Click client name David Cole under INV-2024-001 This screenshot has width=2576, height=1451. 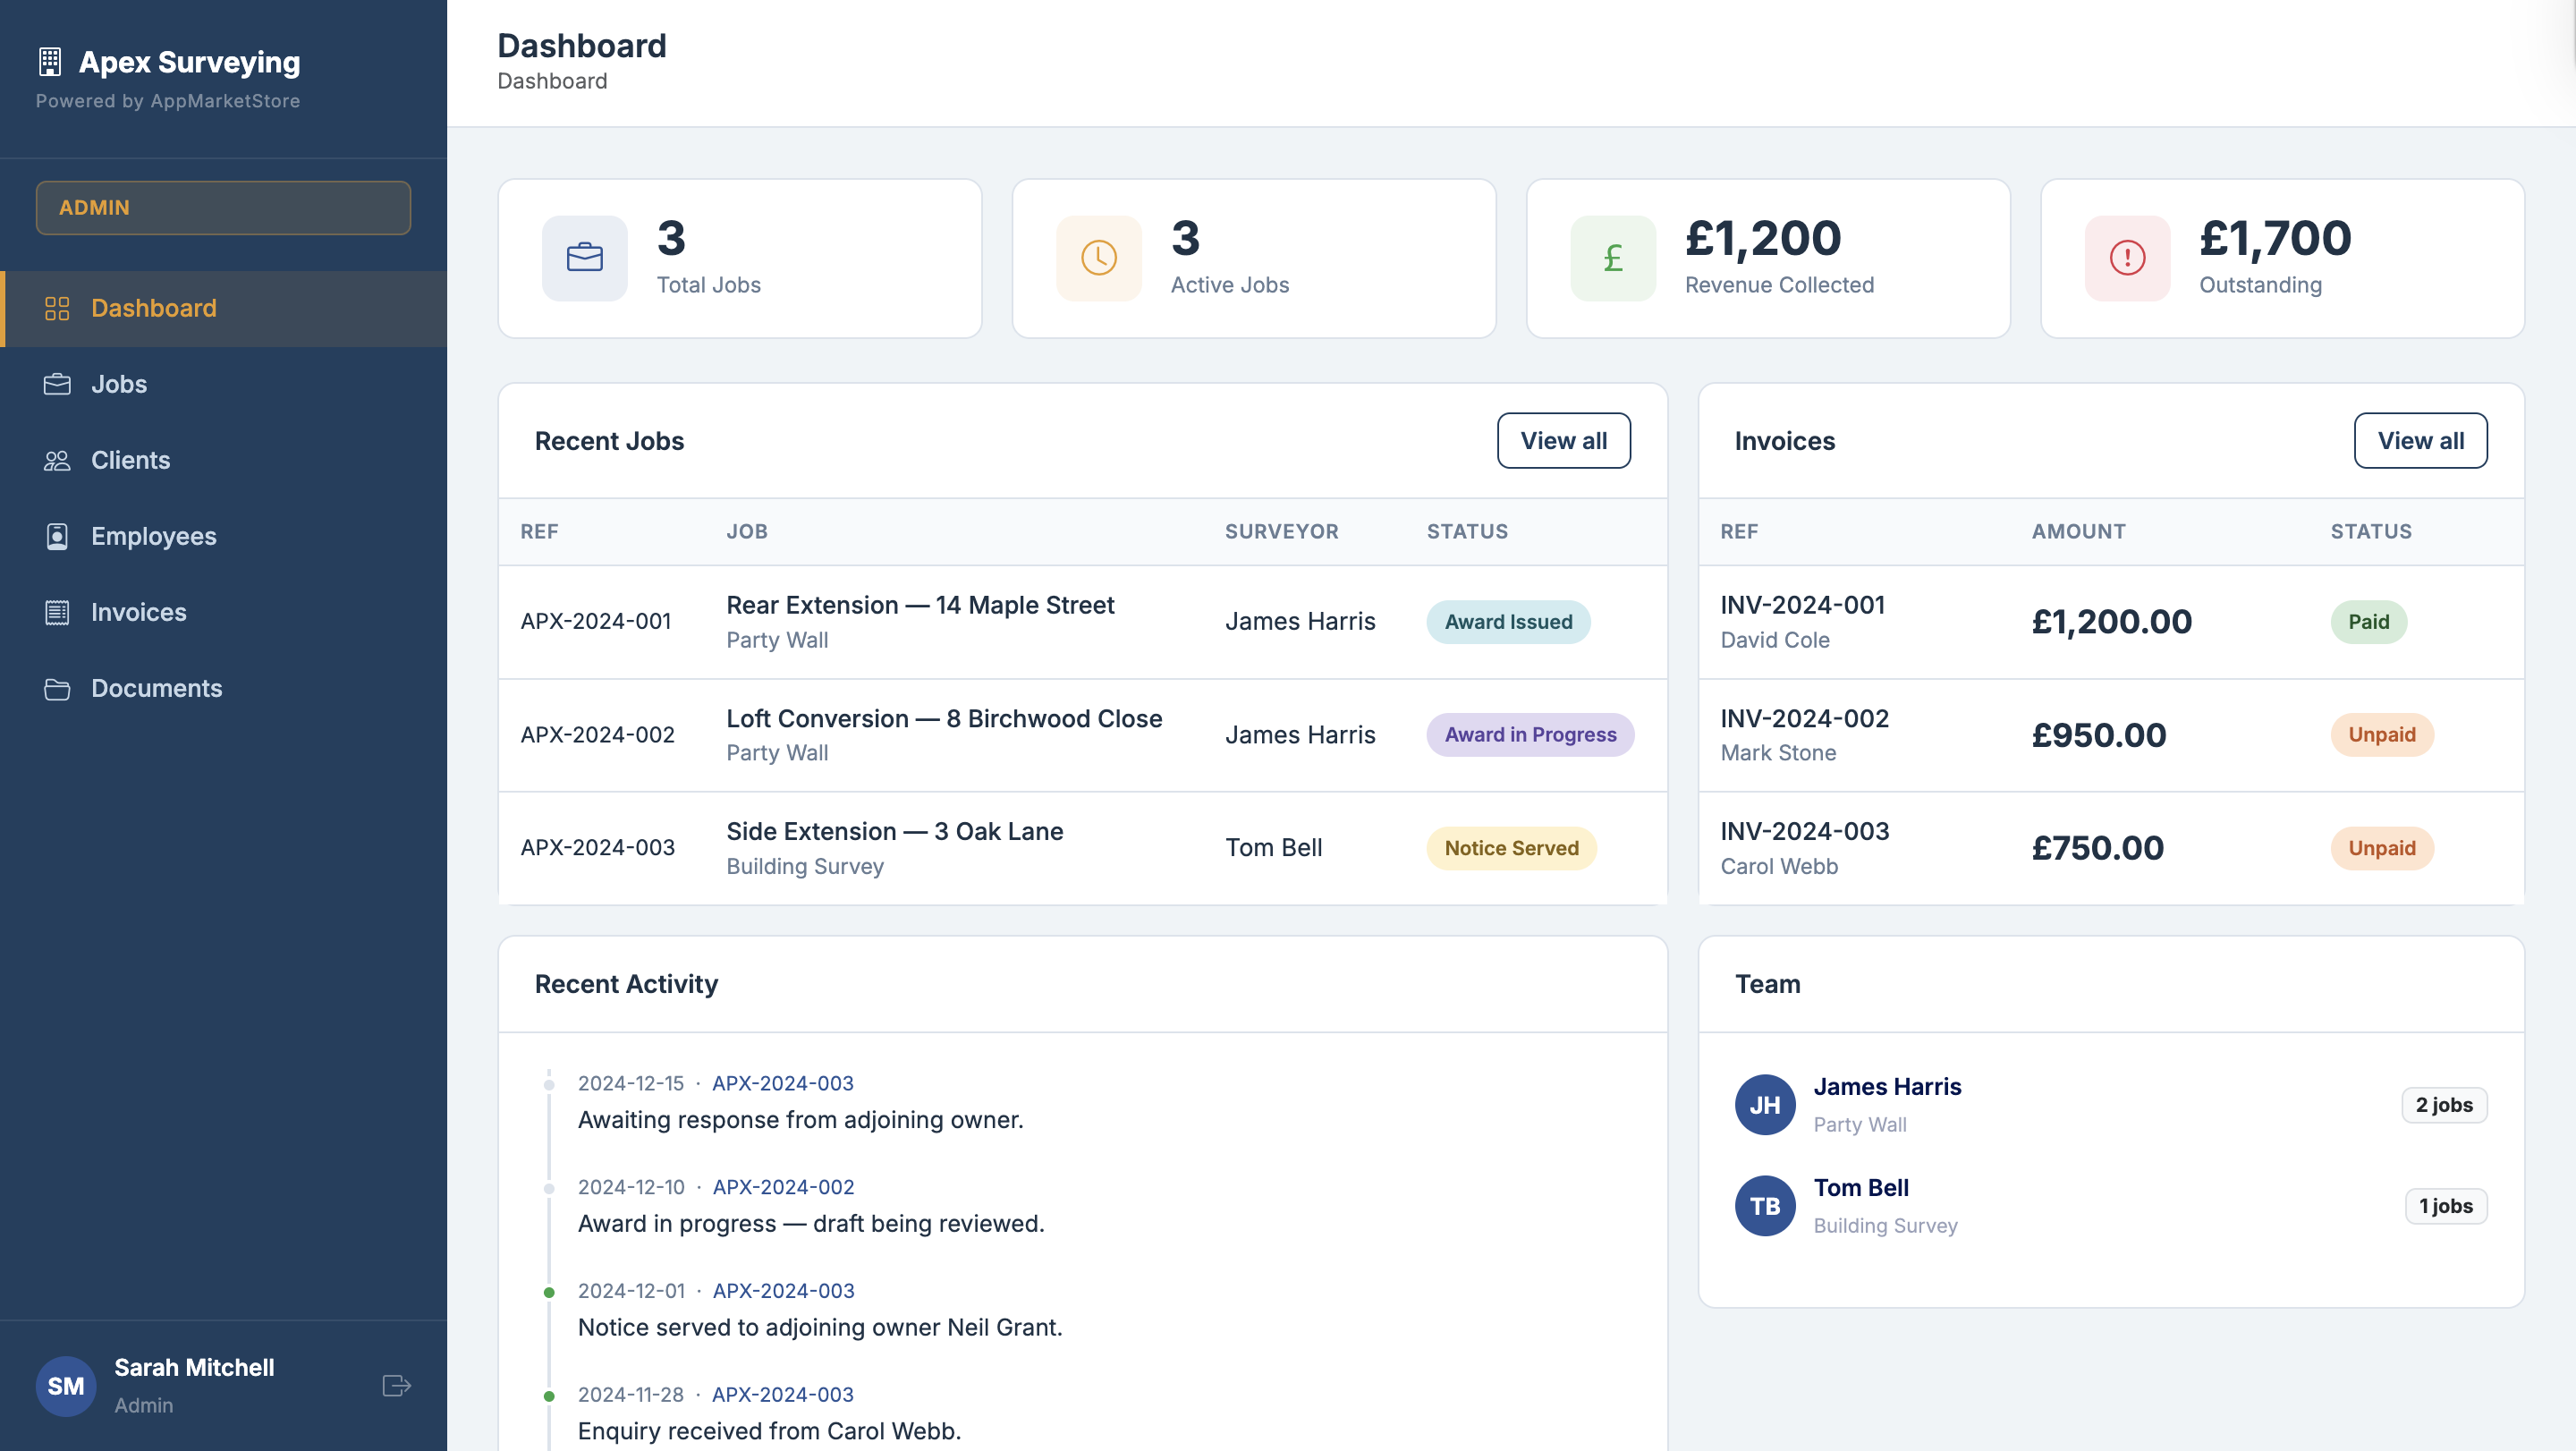tap(1774, 640)
